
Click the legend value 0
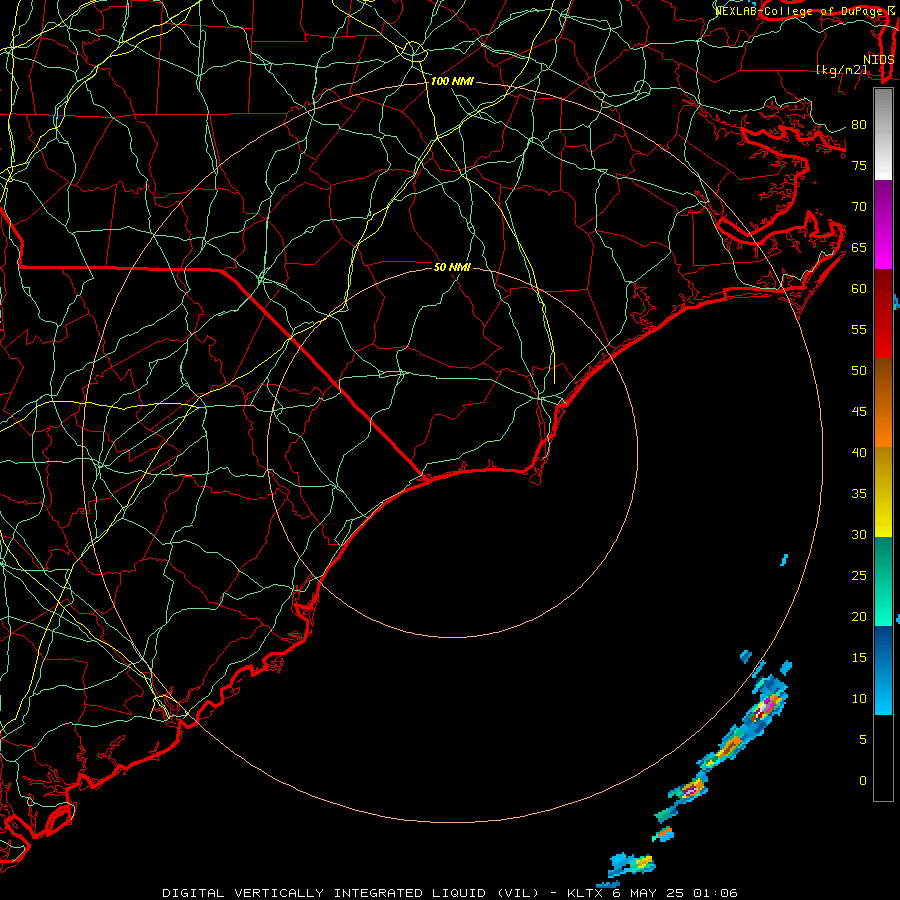coord(863,781)
